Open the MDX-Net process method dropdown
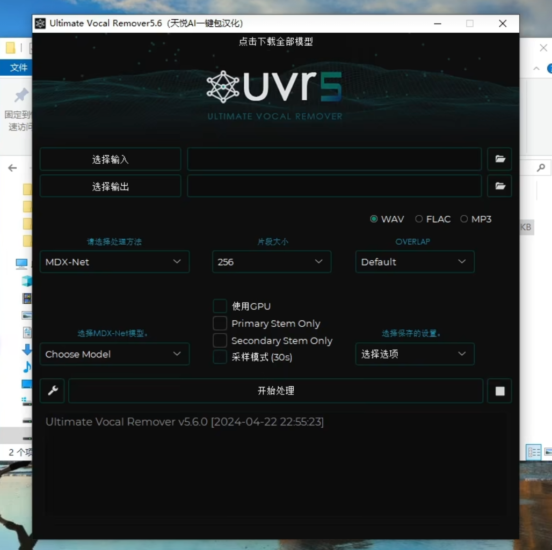 tap(115, 262)
